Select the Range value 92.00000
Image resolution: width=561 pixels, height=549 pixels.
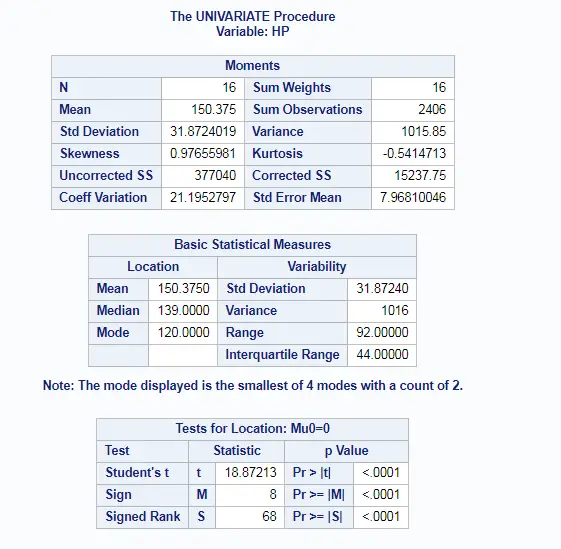tap(382, 332)
